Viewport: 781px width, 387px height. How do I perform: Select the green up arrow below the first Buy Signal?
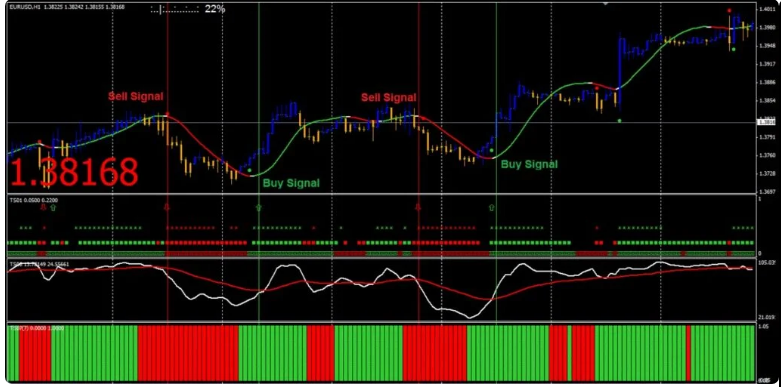(258, 207)
